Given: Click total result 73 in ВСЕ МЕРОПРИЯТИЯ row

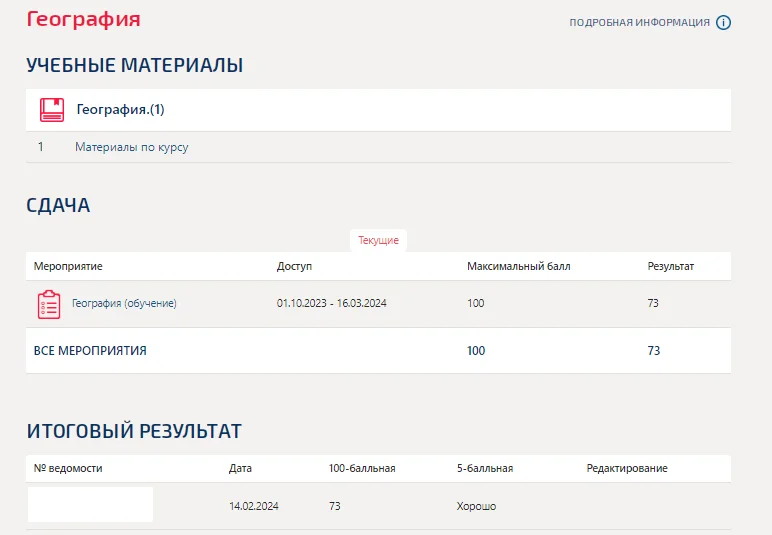Looking at the screenshot, I should pyautogui.click(x=653, y=351).
